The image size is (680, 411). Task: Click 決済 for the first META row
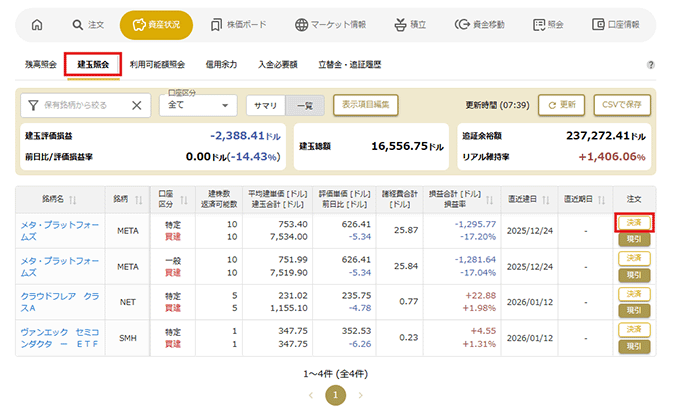coord(633,222)
